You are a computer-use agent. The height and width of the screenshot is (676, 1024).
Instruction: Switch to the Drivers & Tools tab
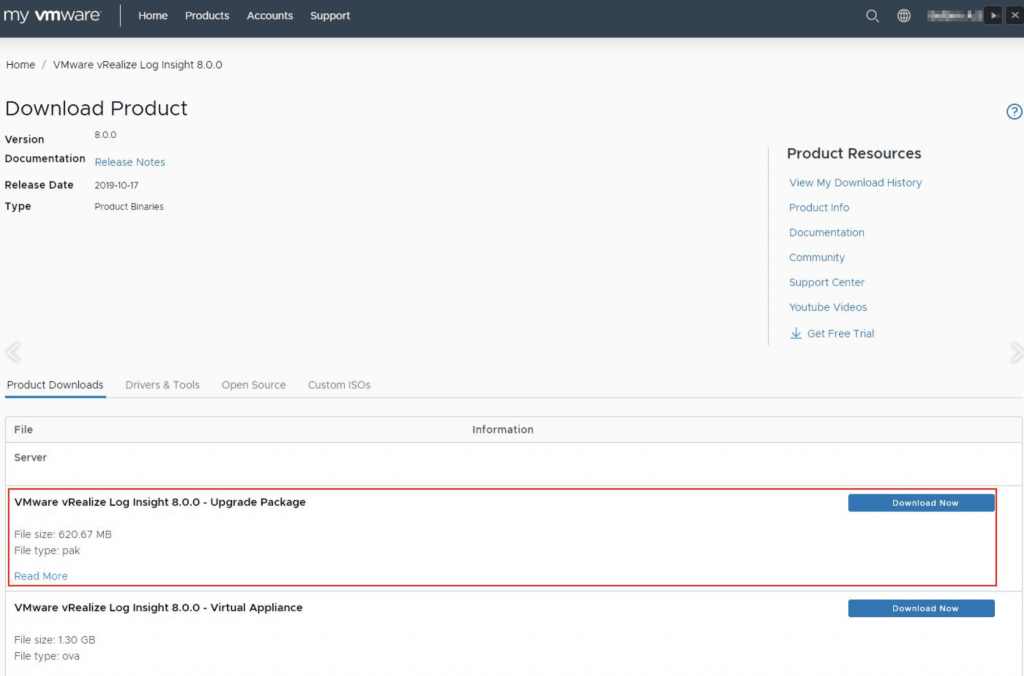(x=162, y=385)
